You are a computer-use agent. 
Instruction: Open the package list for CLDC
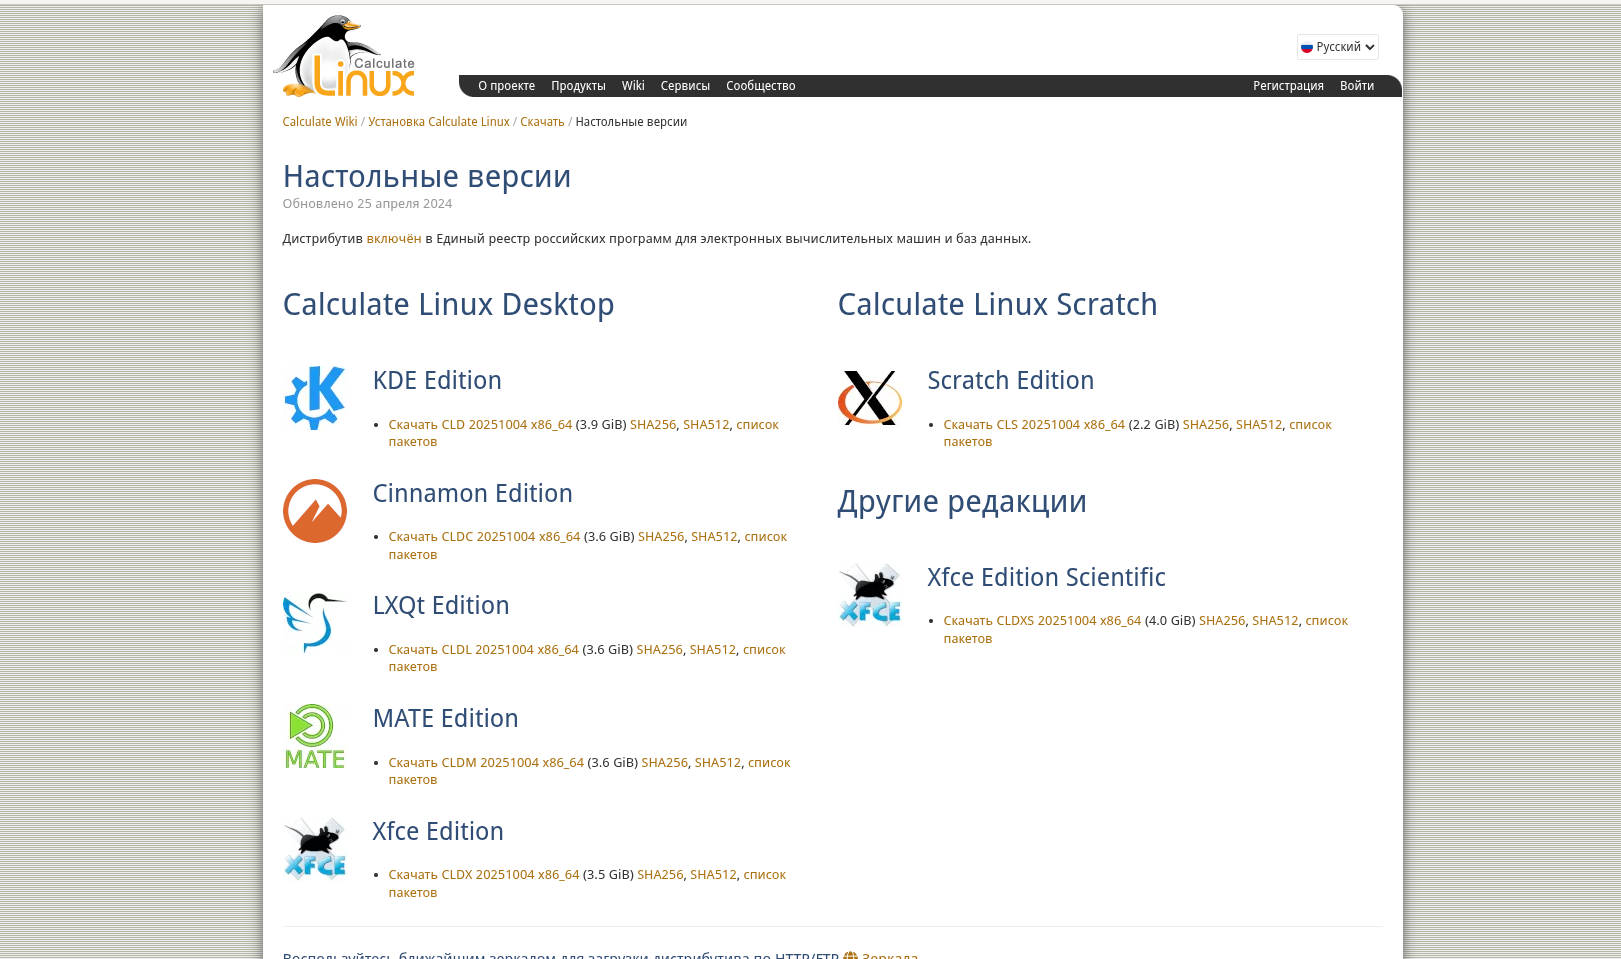(765, 537)
